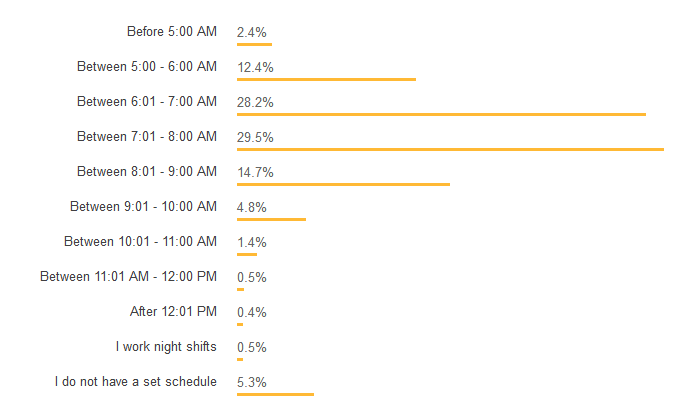
Task: Click the 'Between 9:01 - 10:00 AM' label
Action: (x=143, y=206)
